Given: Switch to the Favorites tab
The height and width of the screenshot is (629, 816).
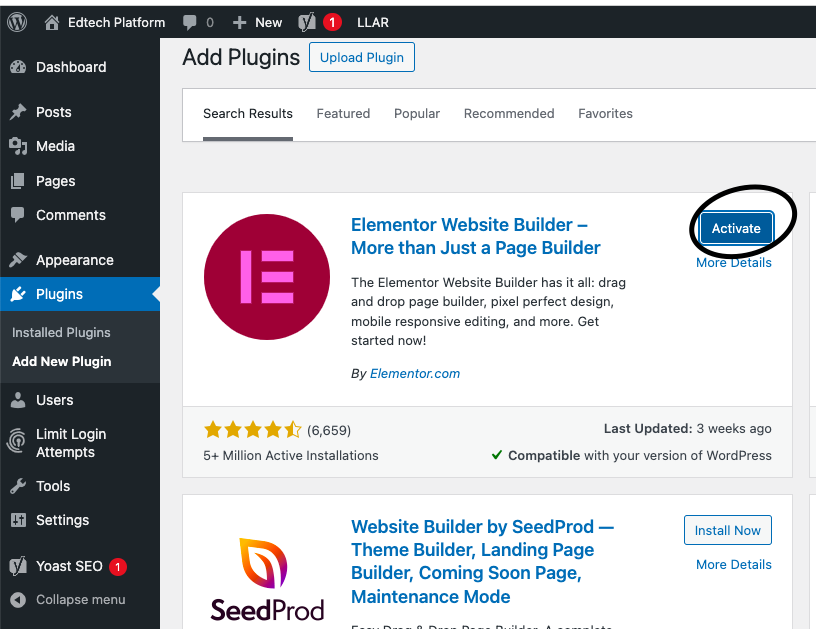Looking at the screenshot, I should click(x=605, y=113).
